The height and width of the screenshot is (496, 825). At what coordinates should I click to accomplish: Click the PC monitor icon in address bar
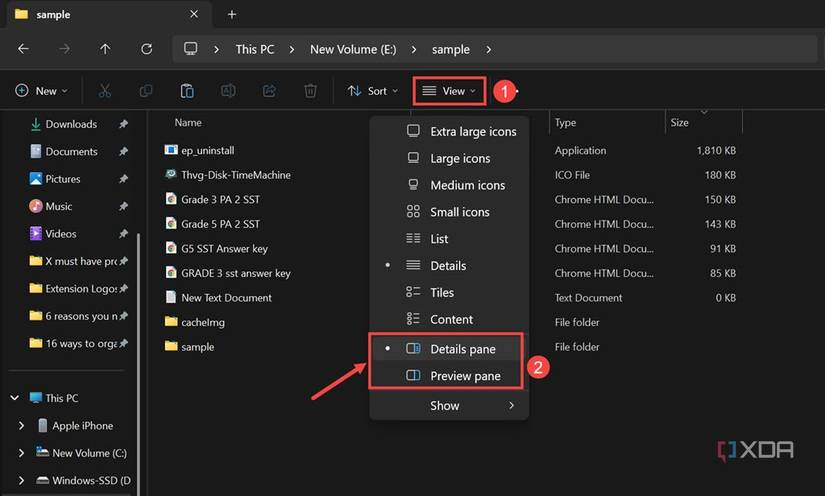190,49
